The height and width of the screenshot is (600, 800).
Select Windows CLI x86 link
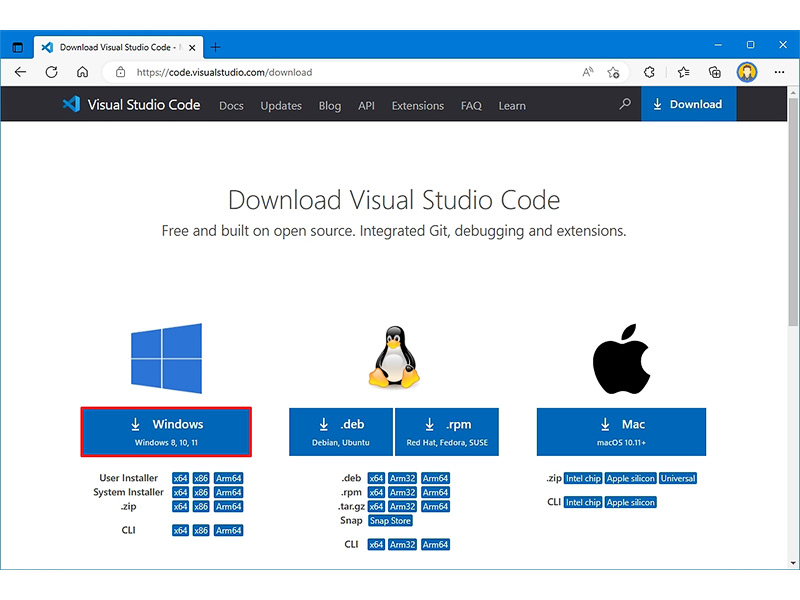pyautogui.click(x=201, y=531)
